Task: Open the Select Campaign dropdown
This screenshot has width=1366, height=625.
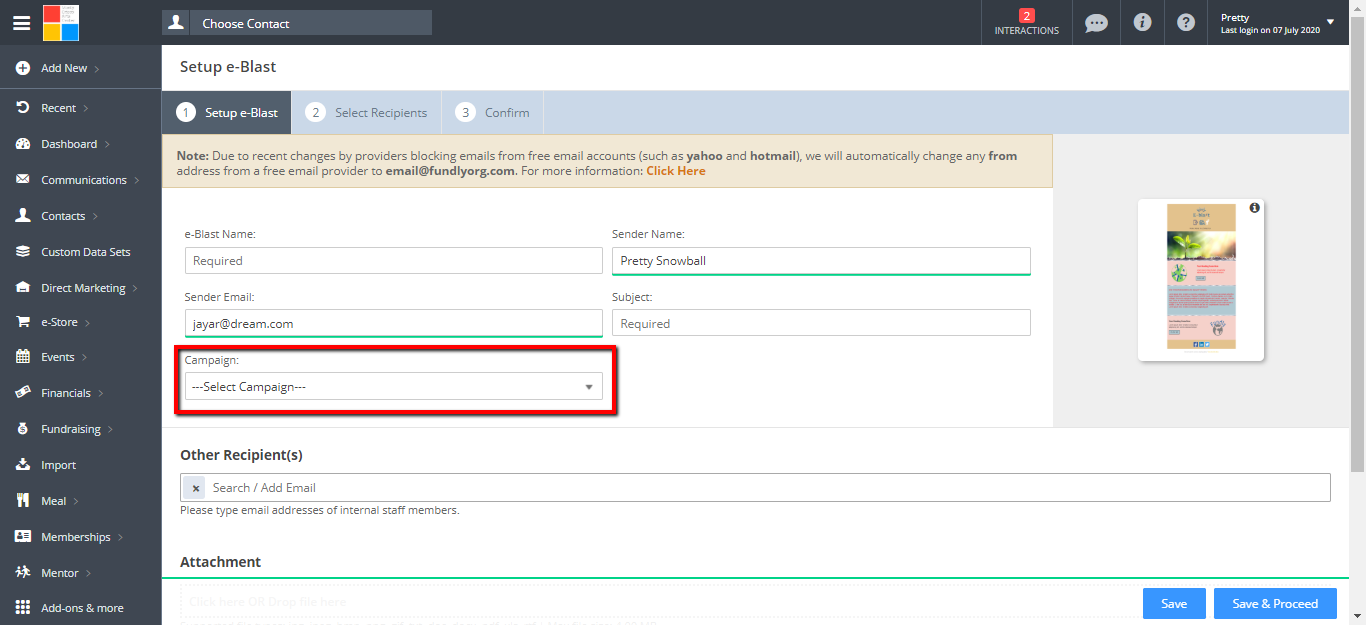Action: point(393,387)
